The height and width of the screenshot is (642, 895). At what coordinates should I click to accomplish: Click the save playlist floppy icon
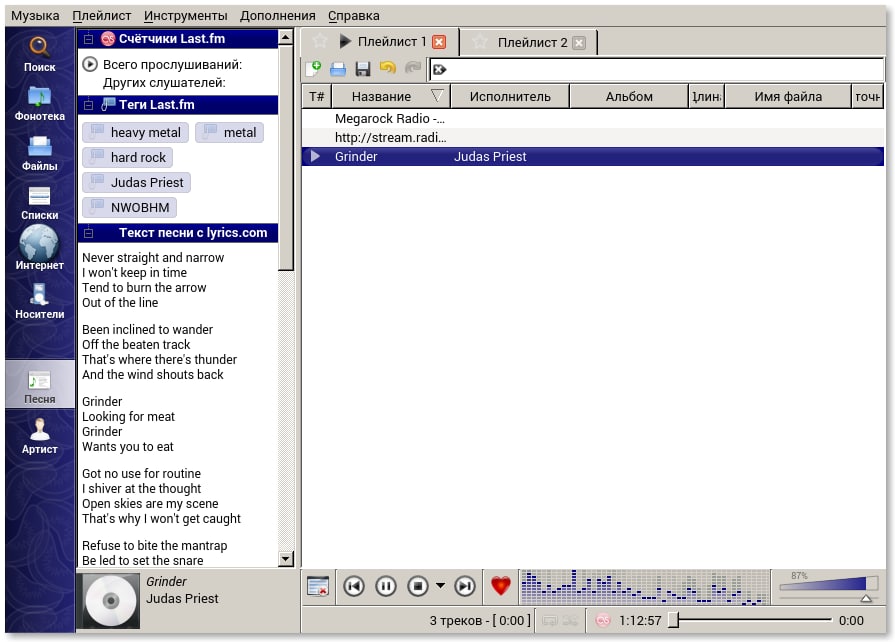(362, 69)
